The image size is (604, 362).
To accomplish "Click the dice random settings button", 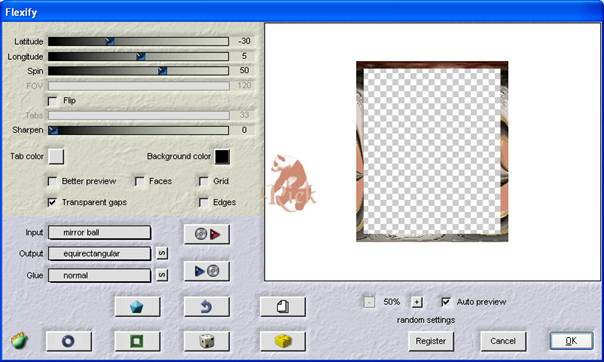I will click(206, 341).
